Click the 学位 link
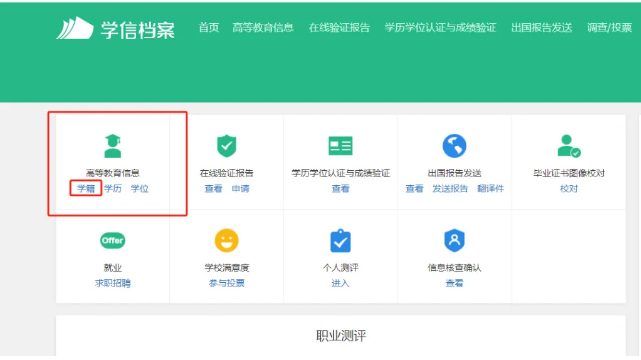 click(139, 188)
